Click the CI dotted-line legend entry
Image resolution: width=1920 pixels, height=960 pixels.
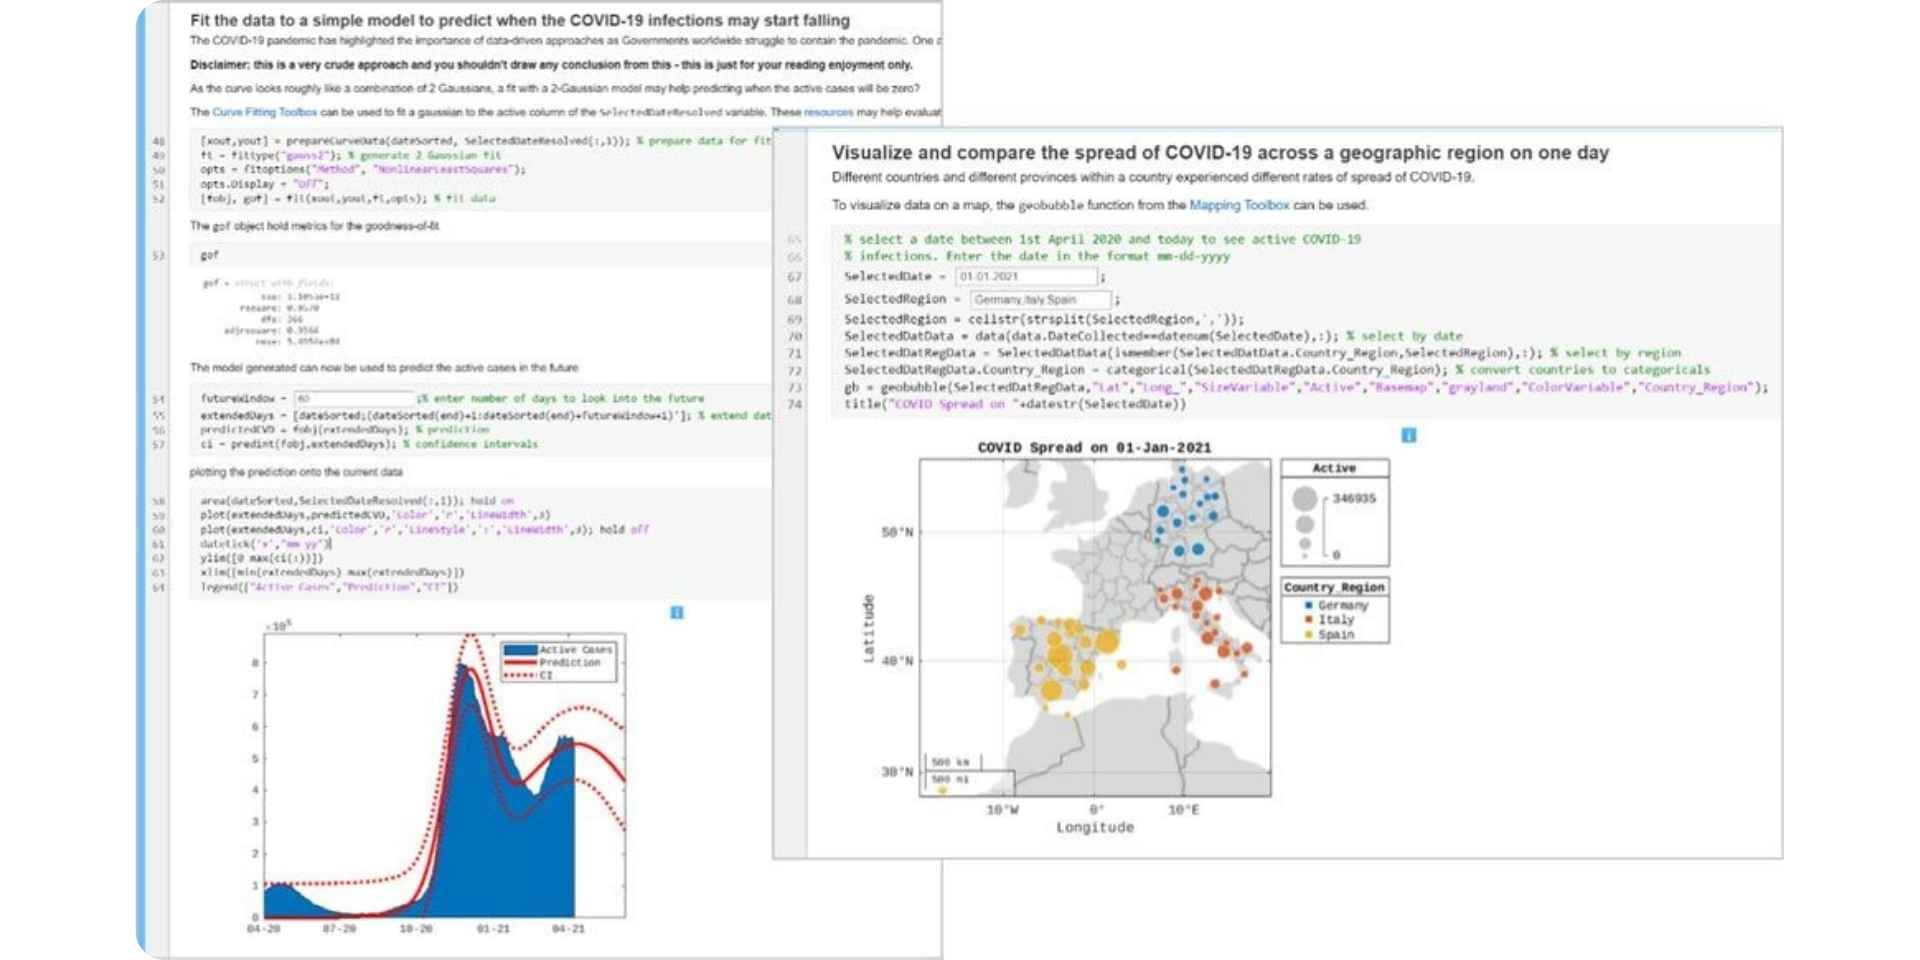[545, 676]
